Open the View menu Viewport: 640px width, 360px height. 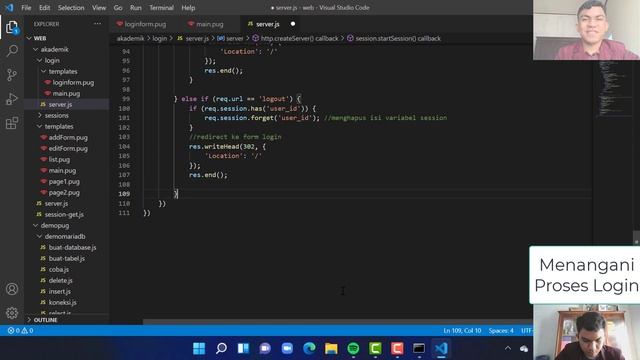pos(99,7)
